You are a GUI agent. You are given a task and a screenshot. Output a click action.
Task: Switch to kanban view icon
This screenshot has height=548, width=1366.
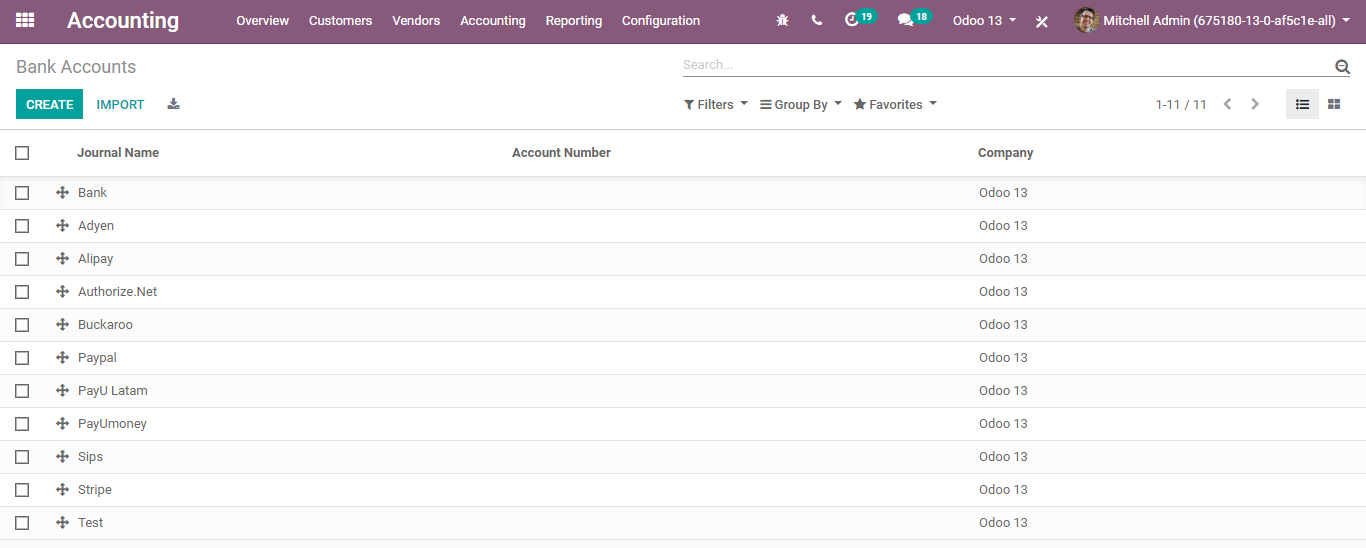(x=1334, y=104)
